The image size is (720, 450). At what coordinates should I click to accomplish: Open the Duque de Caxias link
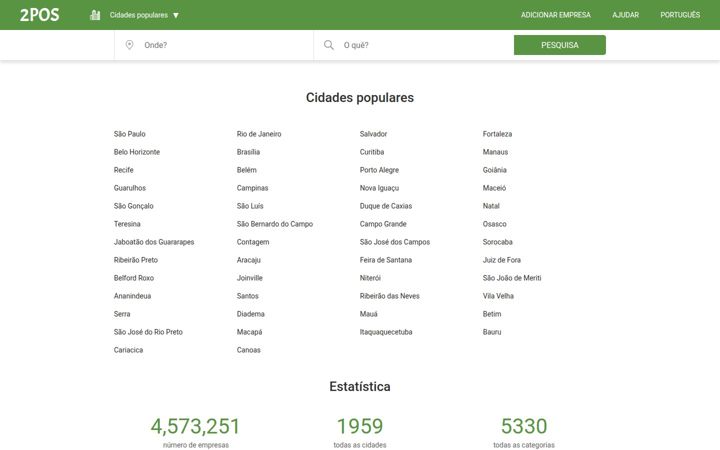pos(386,206)
